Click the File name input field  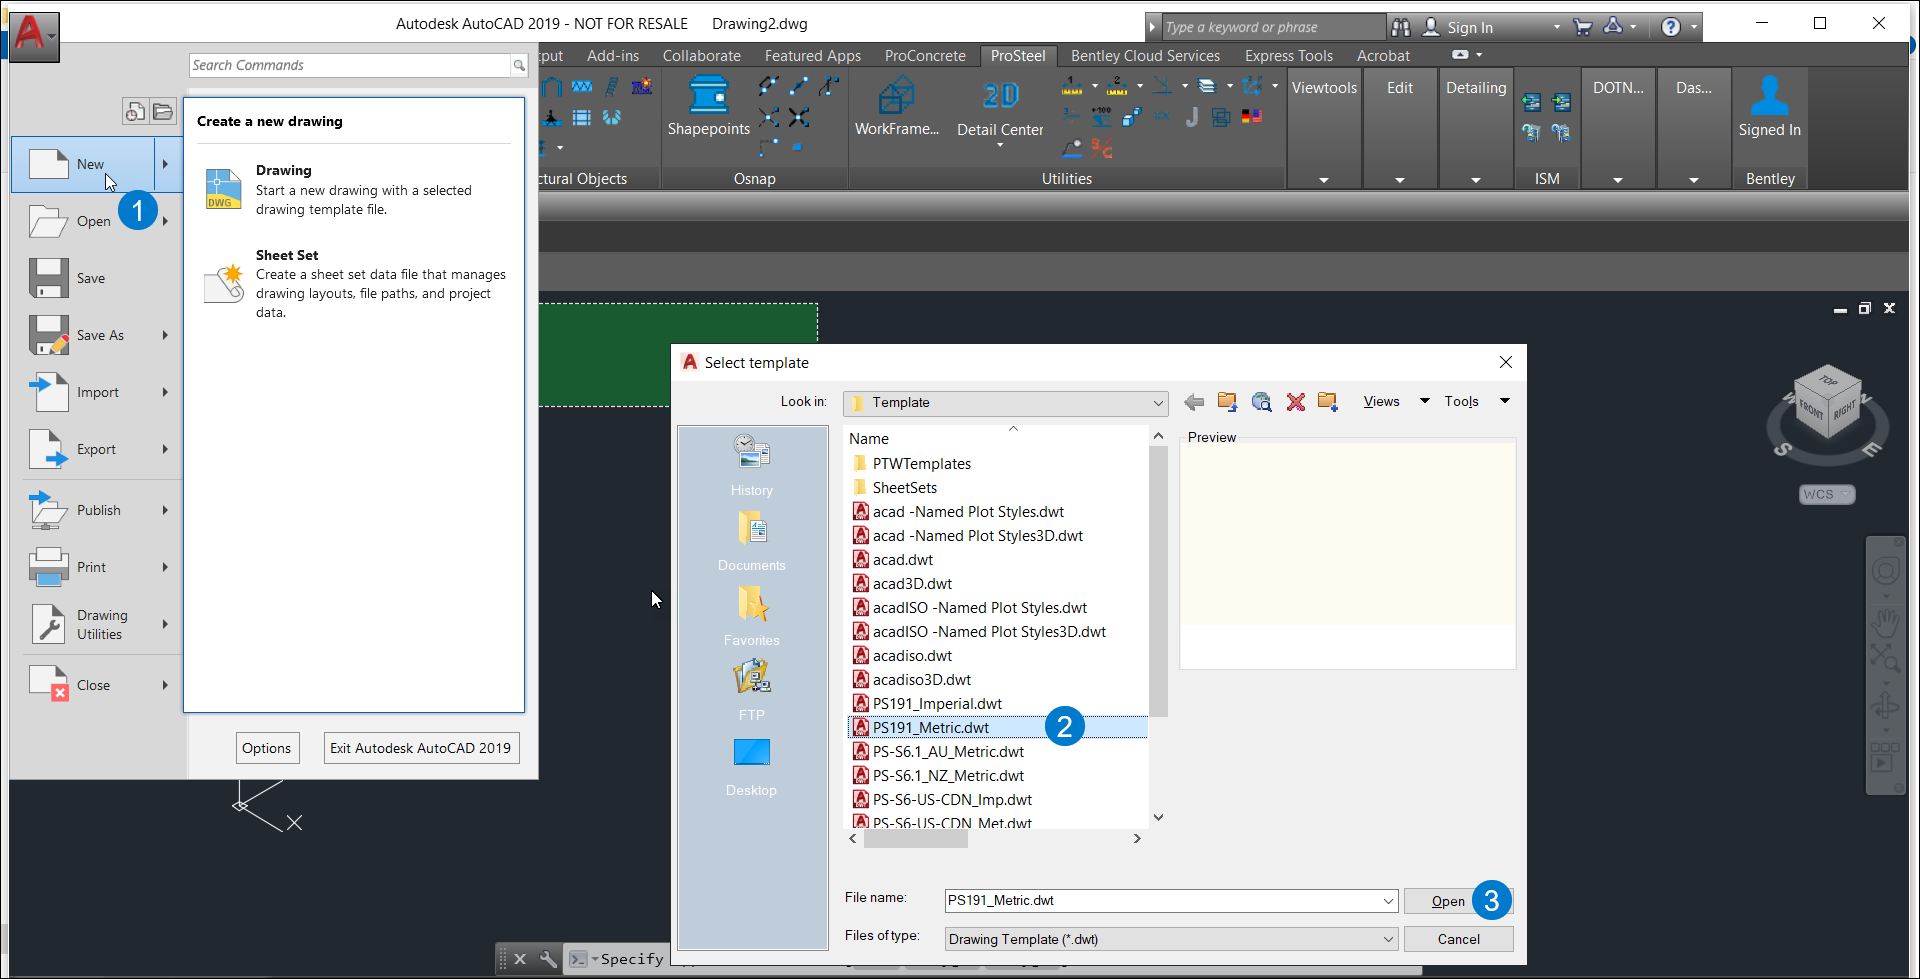pos(1171,901)
